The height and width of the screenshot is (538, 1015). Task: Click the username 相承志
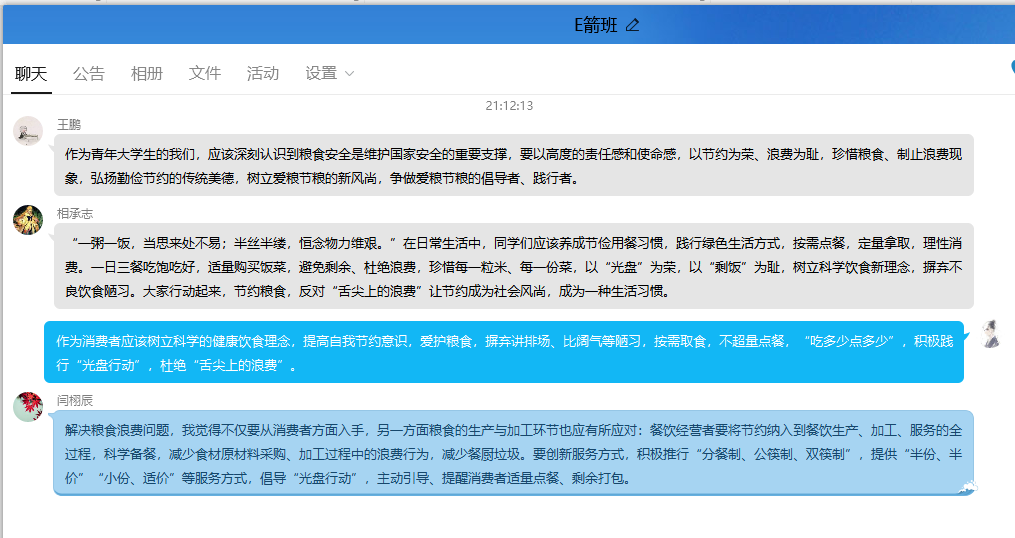click(75, 213)
